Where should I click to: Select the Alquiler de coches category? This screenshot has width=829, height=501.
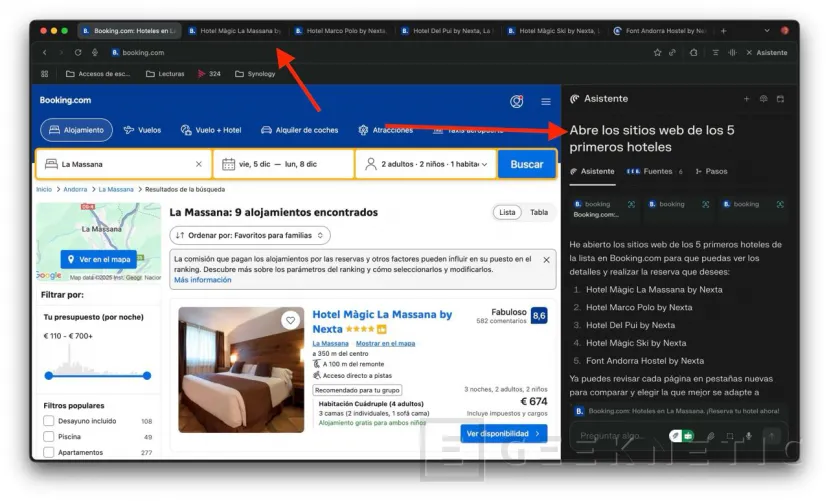point(299,130)
